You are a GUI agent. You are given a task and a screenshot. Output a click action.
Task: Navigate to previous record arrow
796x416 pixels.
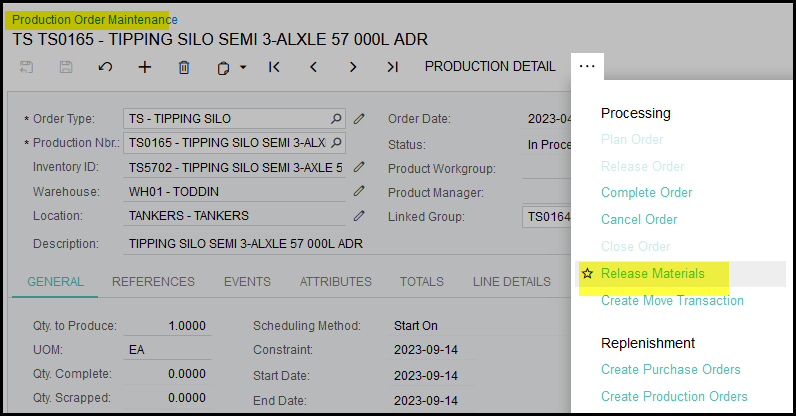[313, 67]
